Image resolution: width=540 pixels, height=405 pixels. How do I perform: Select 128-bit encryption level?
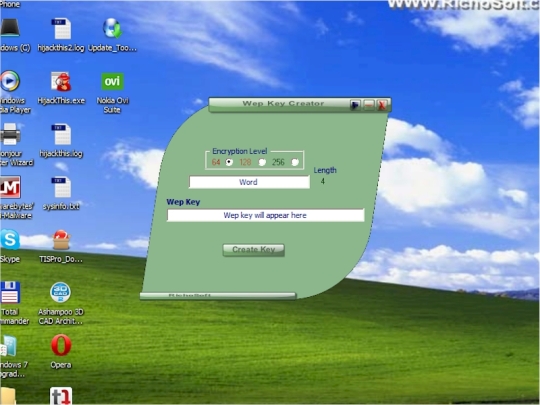tap(262, 162)
